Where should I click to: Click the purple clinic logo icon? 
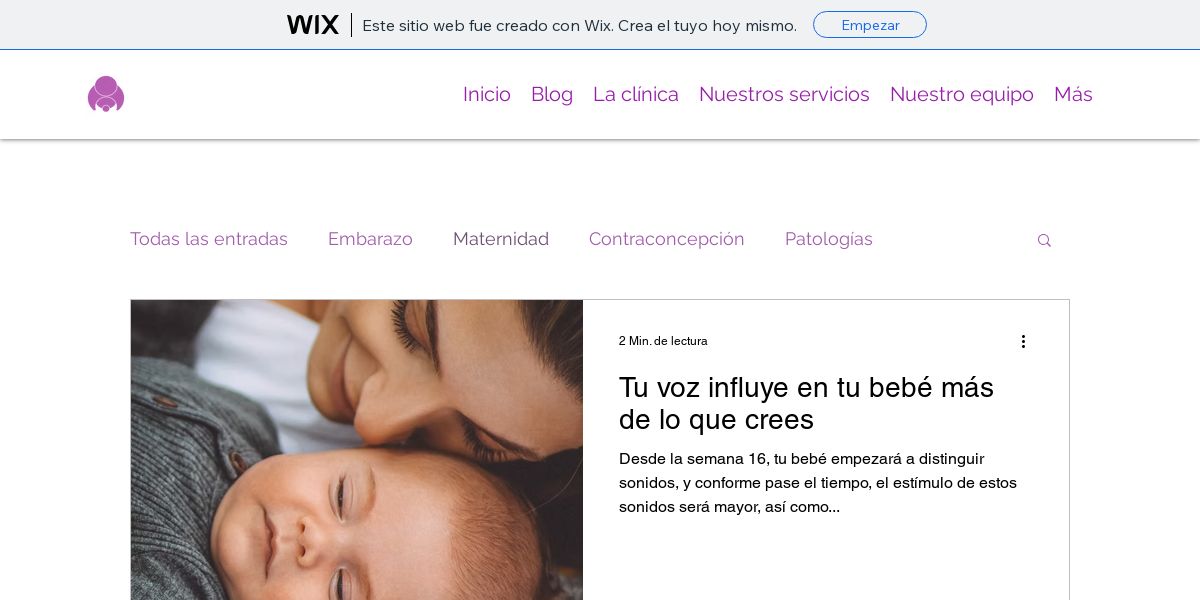coord(106,94)
